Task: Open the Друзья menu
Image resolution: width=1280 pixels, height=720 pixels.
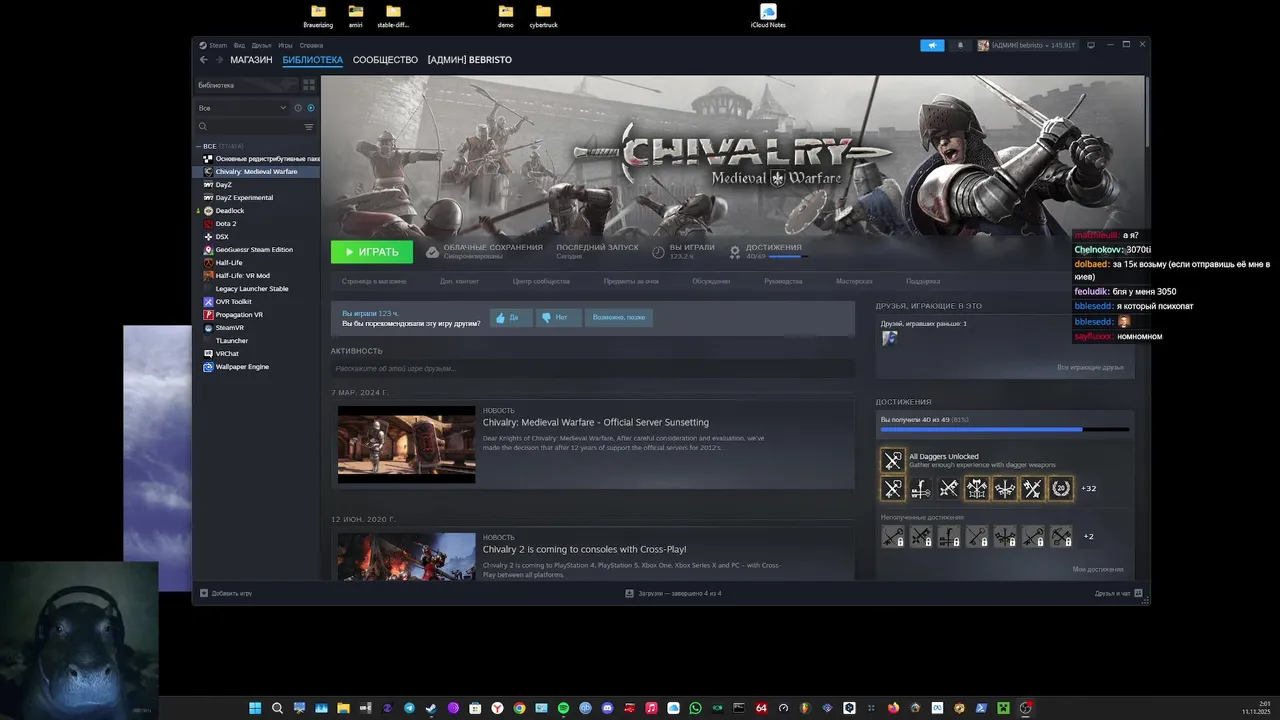Action: tap(261, 45)
